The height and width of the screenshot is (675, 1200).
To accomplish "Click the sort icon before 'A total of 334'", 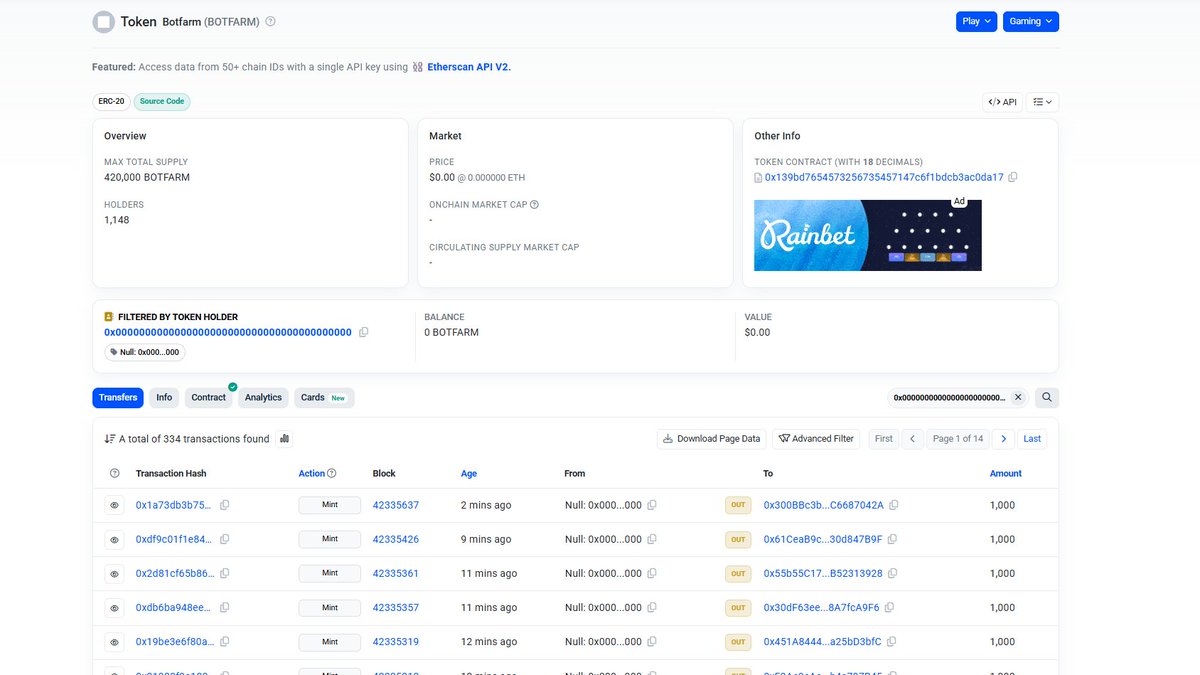I will pos(110,438).
